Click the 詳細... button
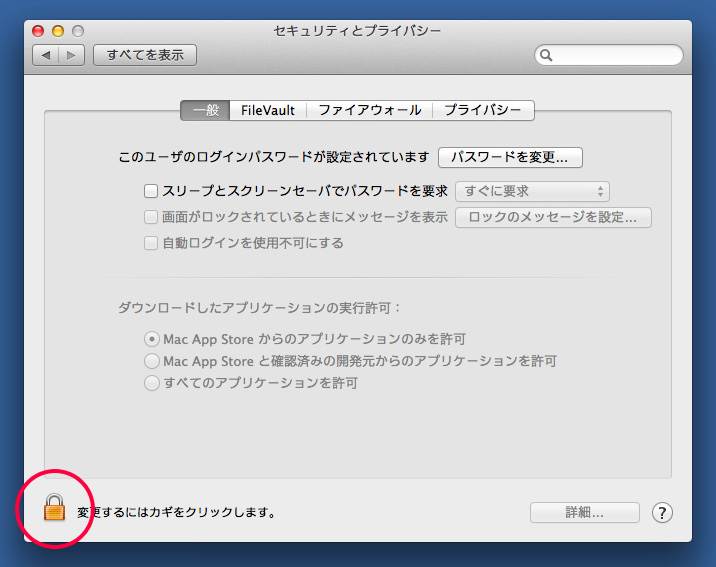This screenshot has height=567, width=716. pyautogui.click(x=584, y=513)
